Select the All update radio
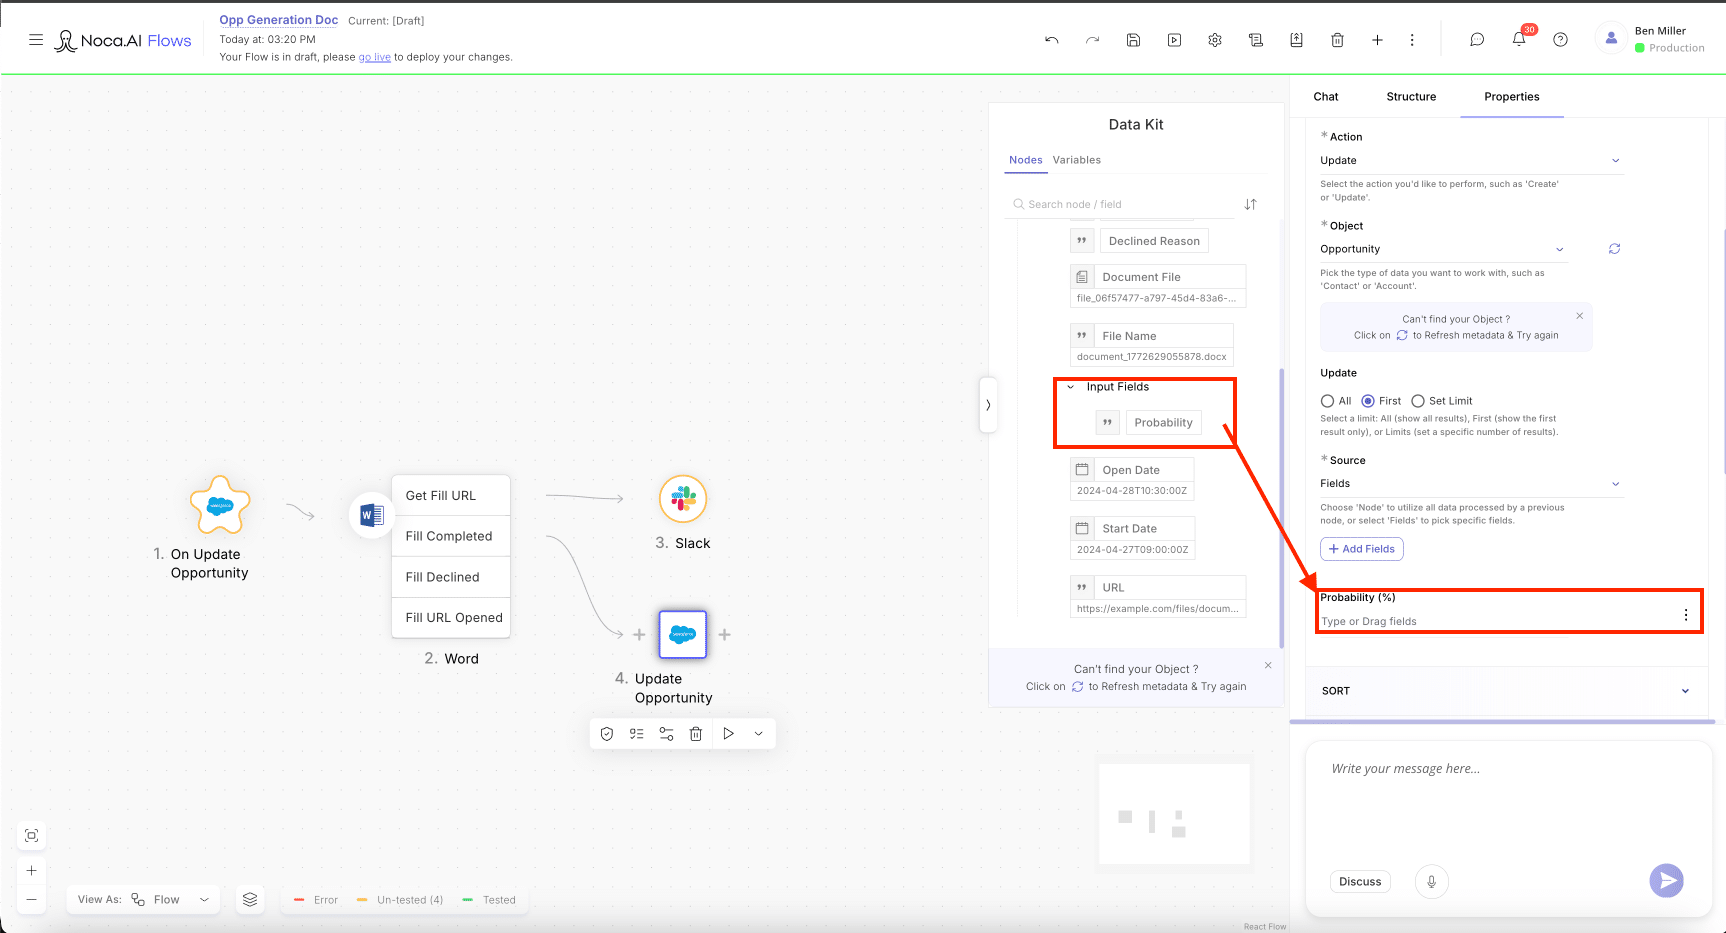The height and width of the screenshot is (933, 1726). point(1327,401)
